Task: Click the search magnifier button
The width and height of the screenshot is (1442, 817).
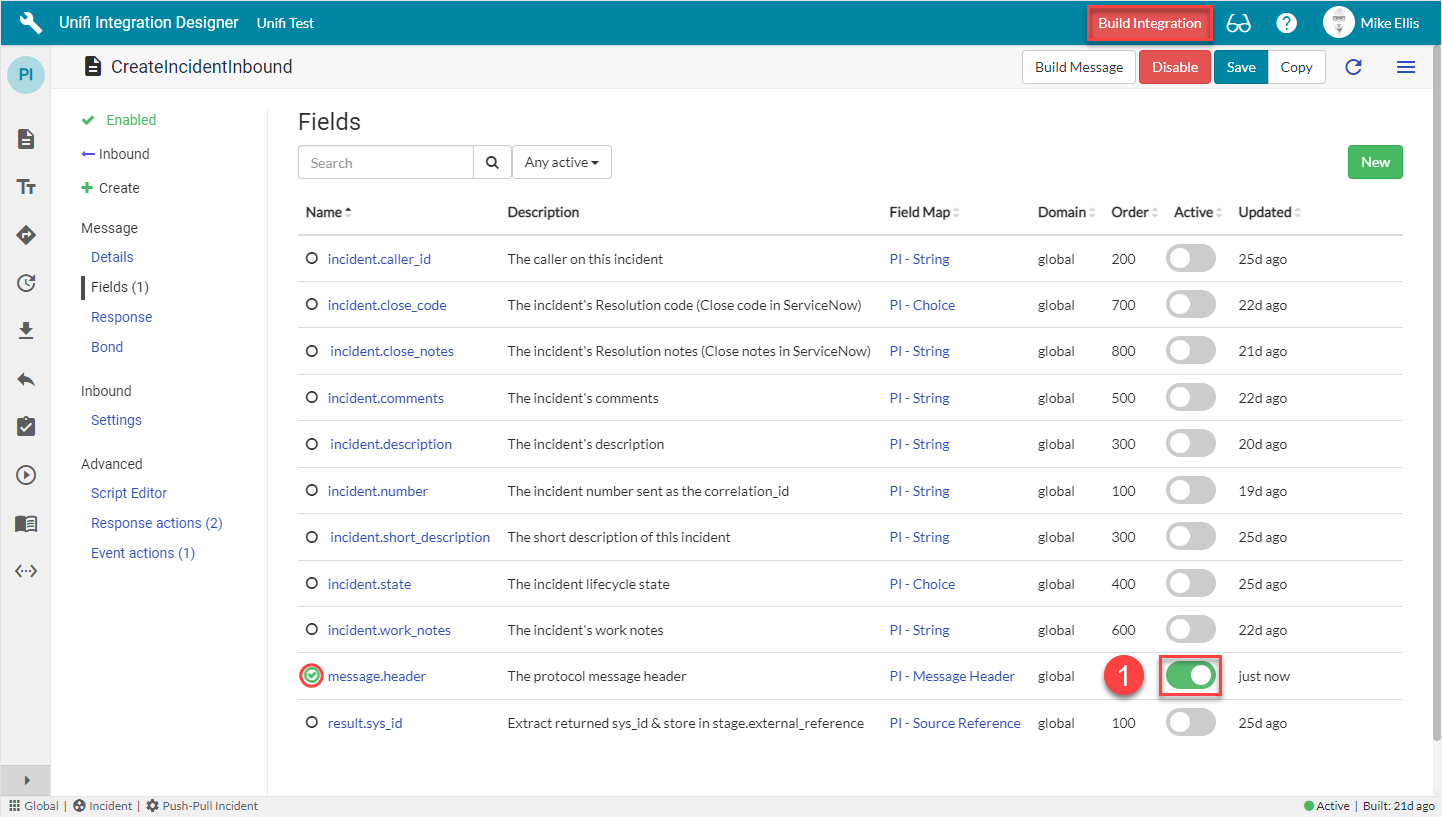Action: [491, 163]
